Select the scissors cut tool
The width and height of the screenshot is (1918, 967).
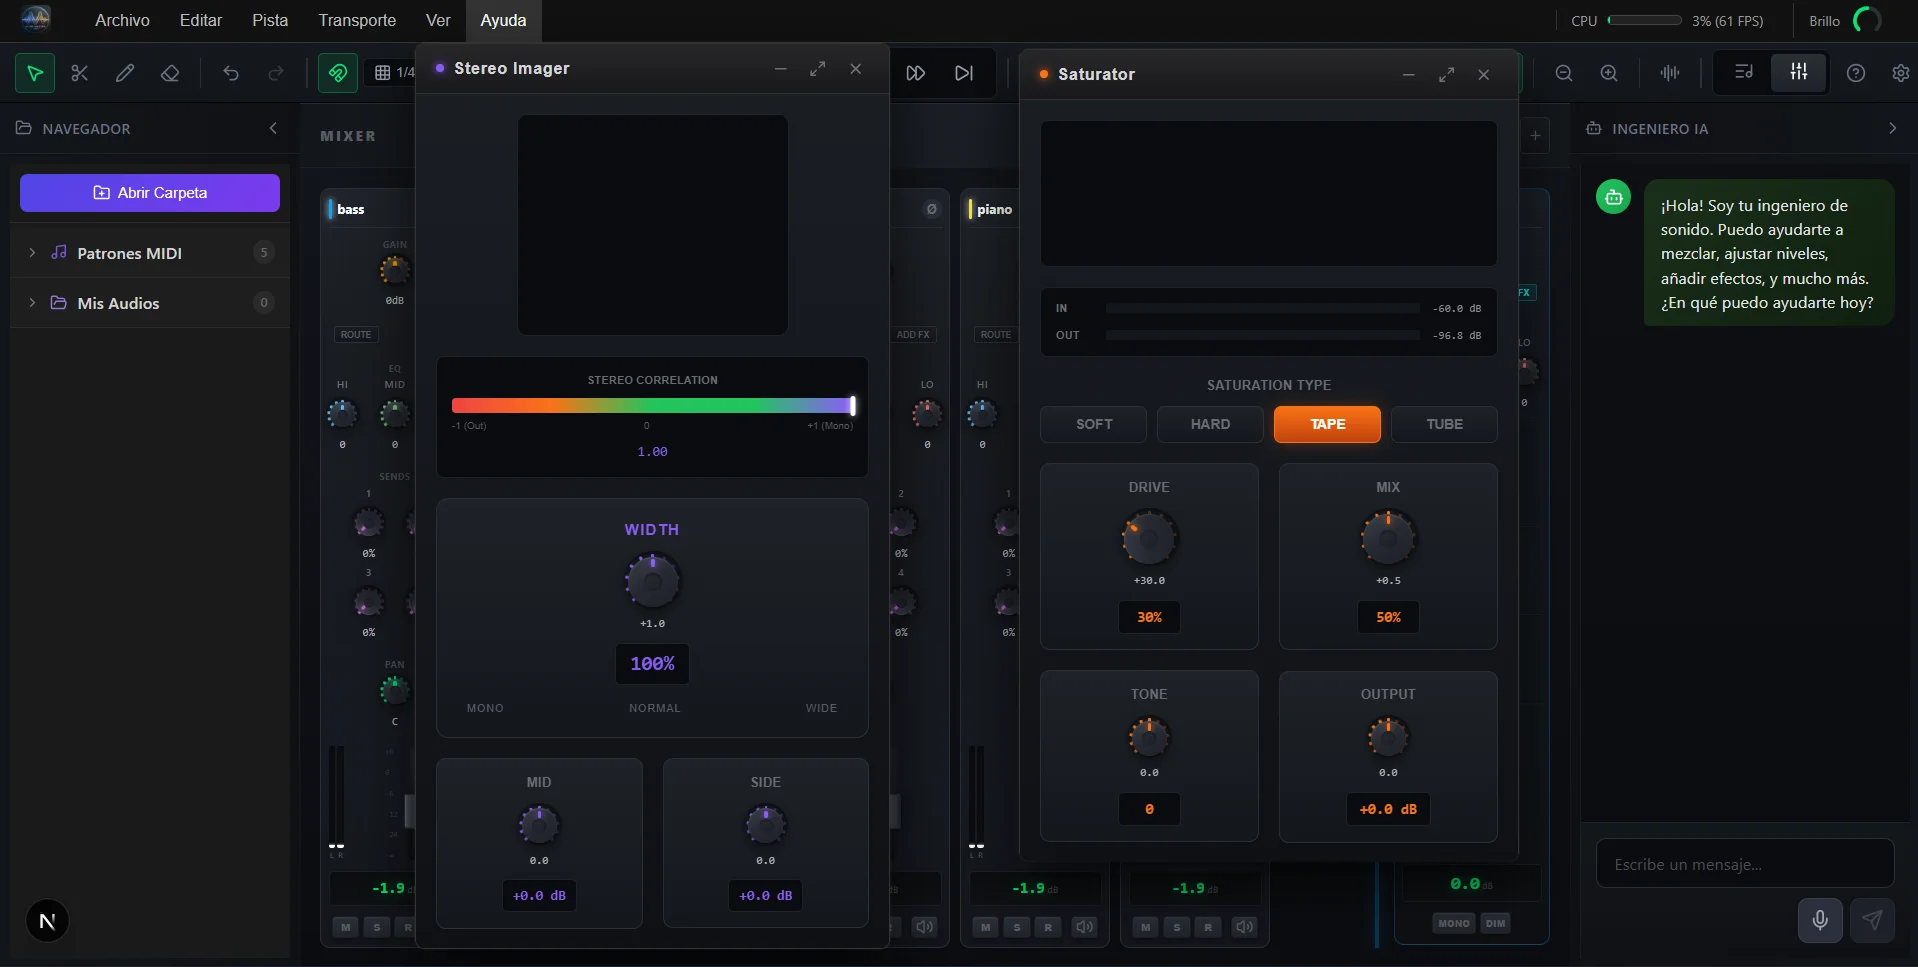click(80, 73)
